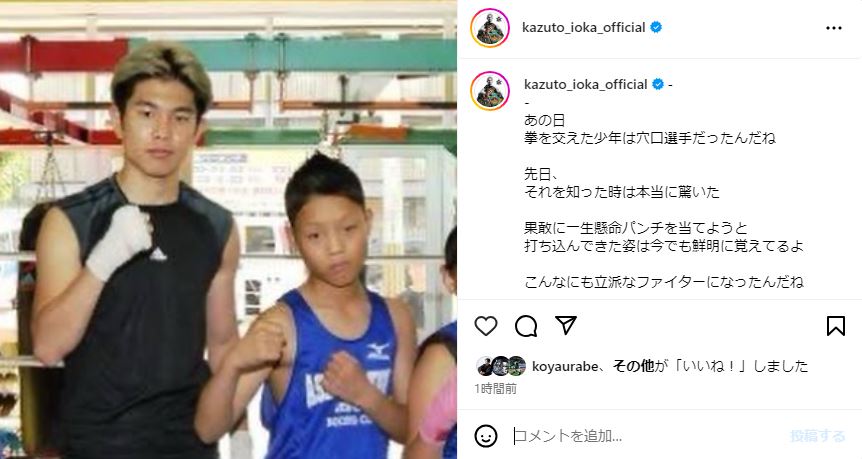Open koyaurabe's profile from likes

pyautogui.click(x=565, y=366)
